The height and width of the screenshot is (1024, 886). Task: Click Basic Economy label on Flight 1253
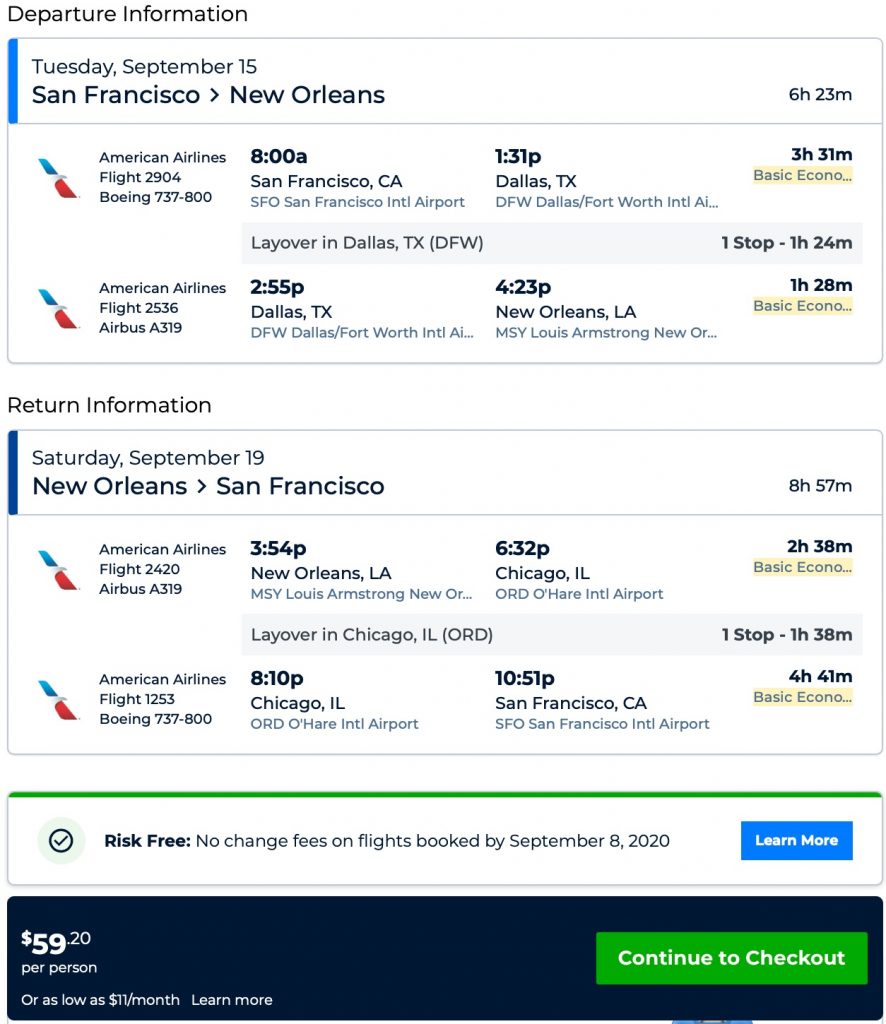coord(802,698)
